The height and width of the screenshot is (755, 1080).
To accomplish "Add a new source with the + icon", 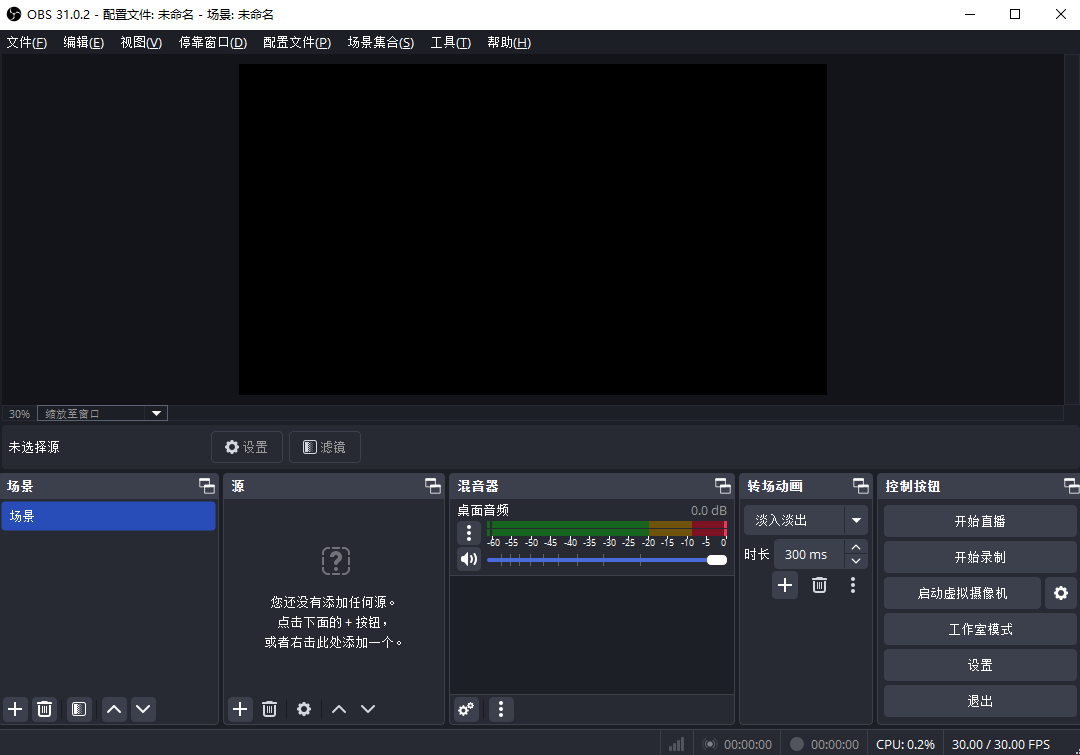I will click(240, 709).
